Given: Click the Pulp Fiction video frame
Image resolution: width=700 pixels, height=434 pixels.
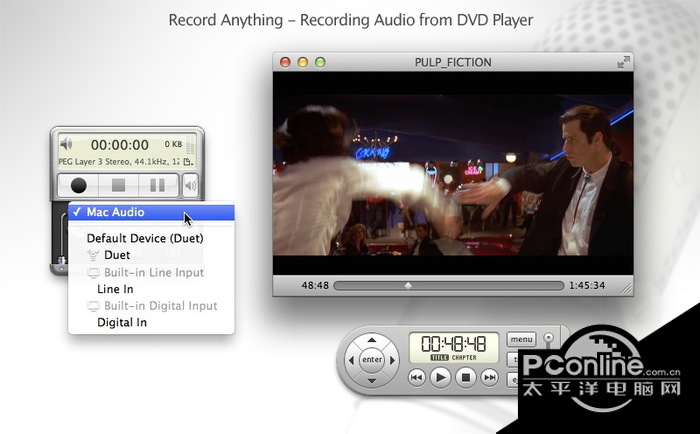Looking at the screenshot, I should pyautogui.click(x=453, y=174).
